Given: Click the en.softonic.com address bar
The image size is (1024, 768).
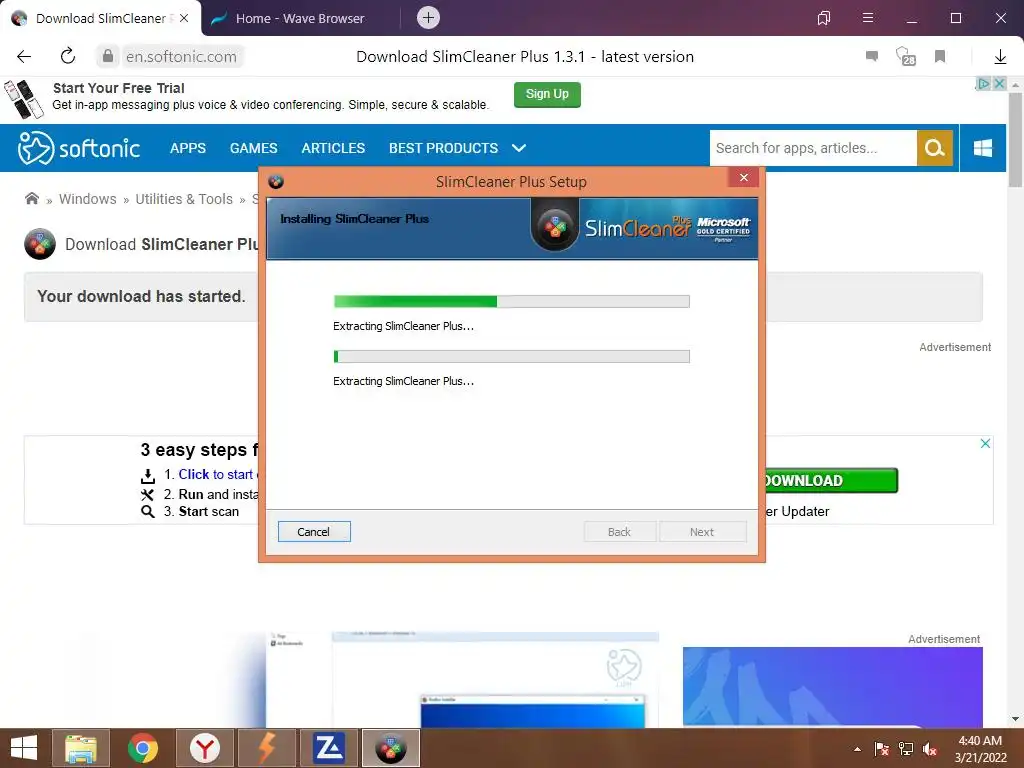Looking at the screenshot, I should click(182, 57).
